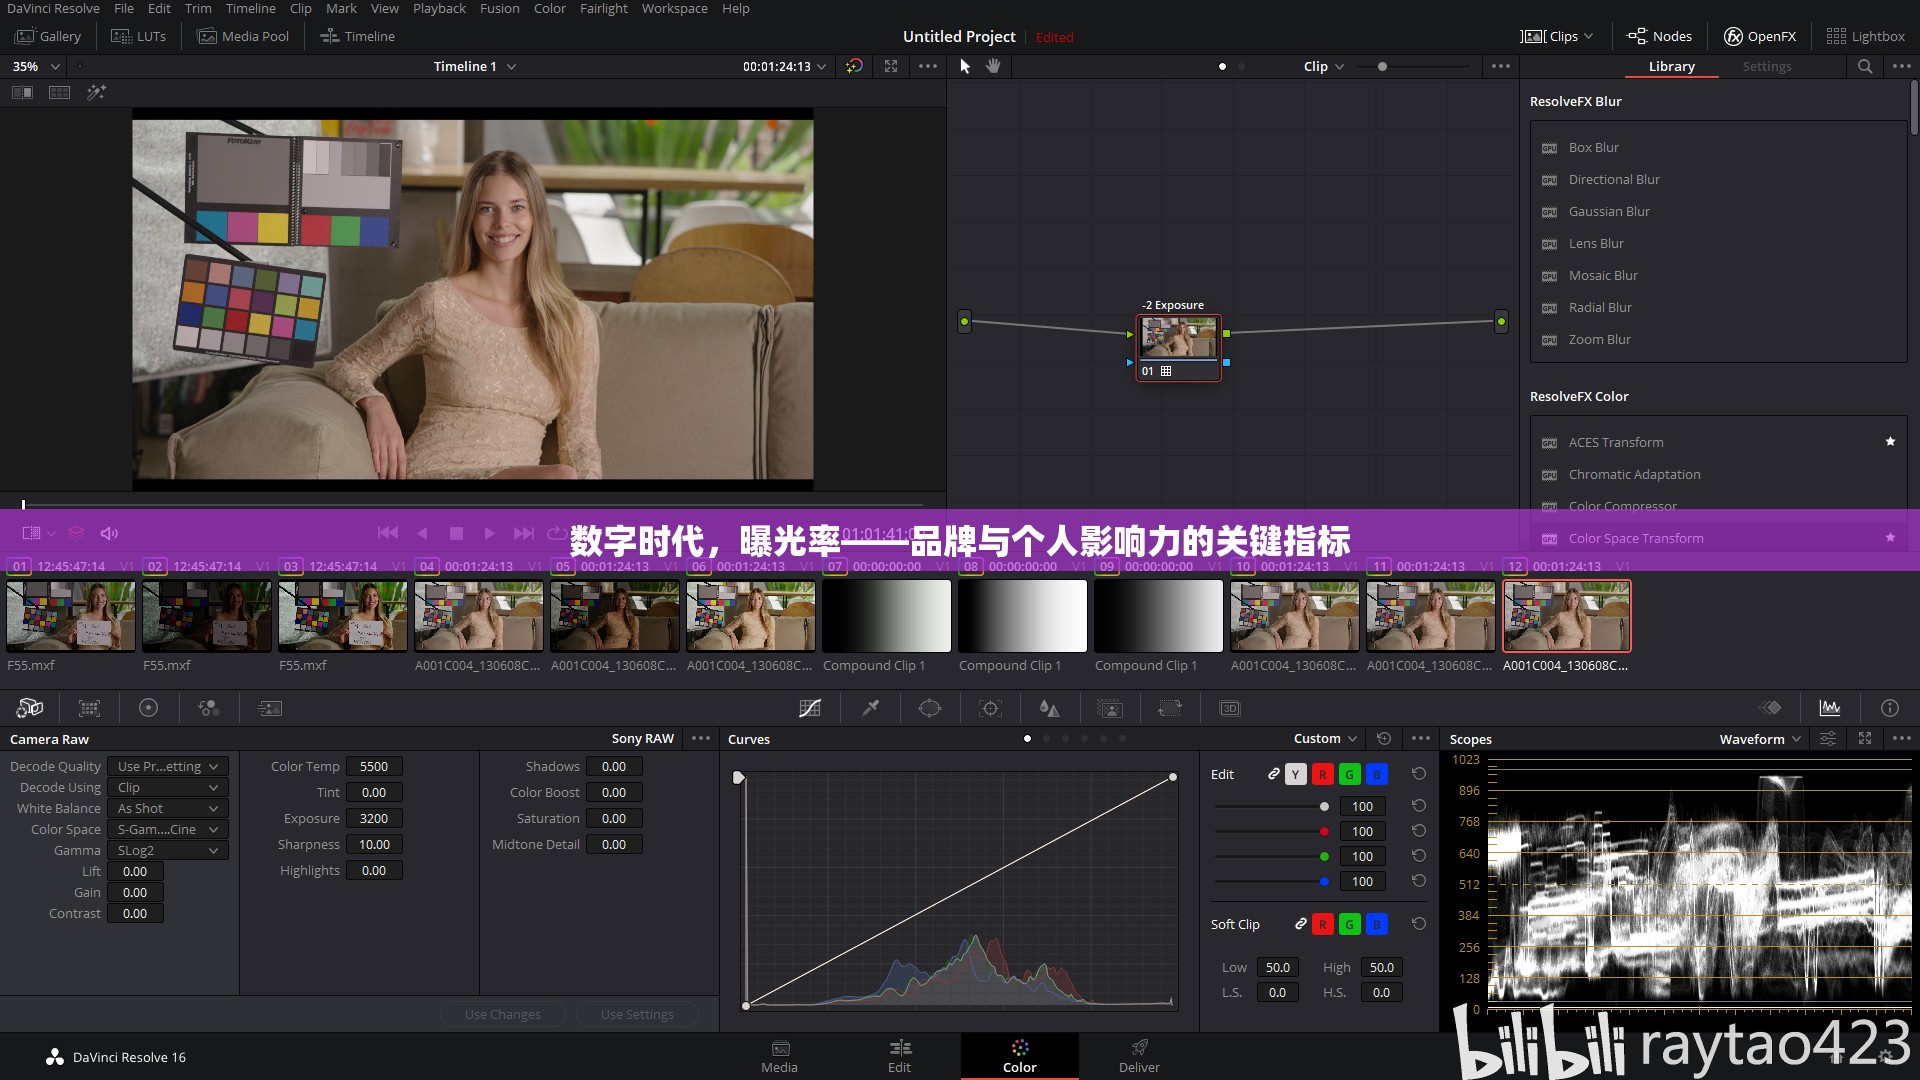Switch to the Library tab

(x=1671, y=66)
